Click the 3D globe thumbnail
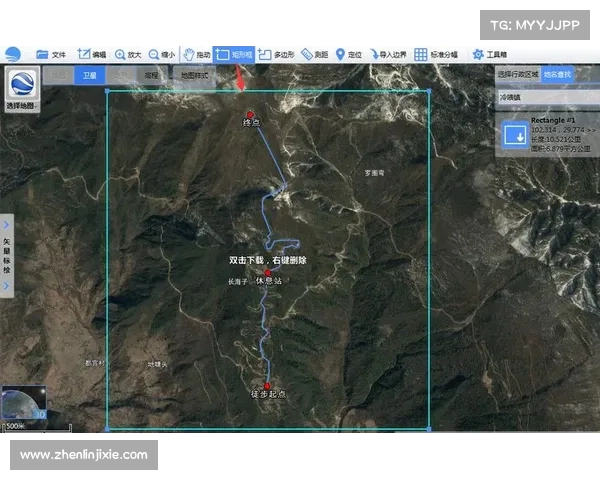600x480 pixels. [24, 402]
